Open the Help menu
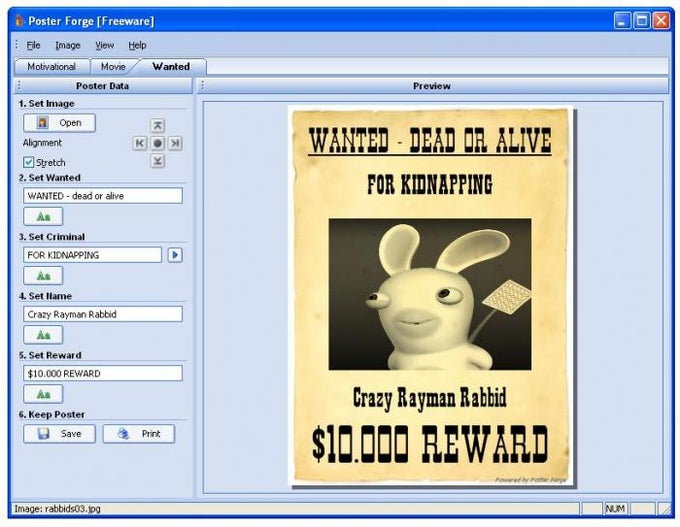 (137, 45)
